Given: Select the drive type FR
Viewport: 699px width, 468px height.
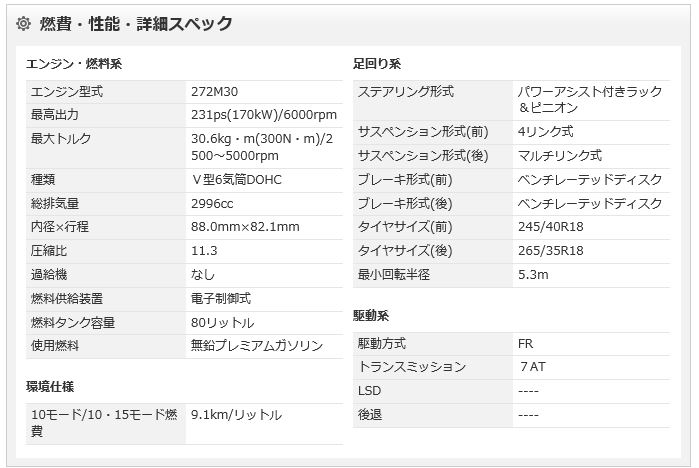Looking at the screenshot, I should pyautogui.click(x=526, y=344).
